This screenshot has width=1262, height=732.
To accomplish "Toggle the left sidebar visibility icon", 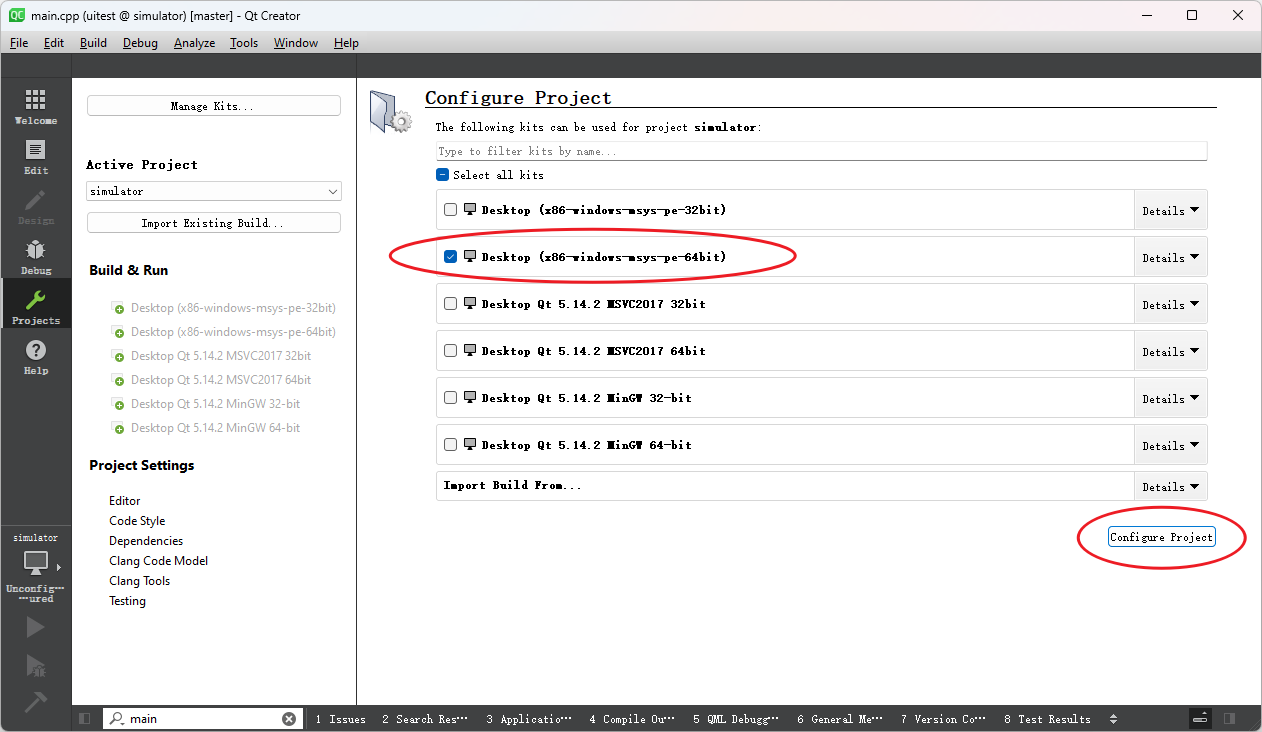I will click(85, 719).
